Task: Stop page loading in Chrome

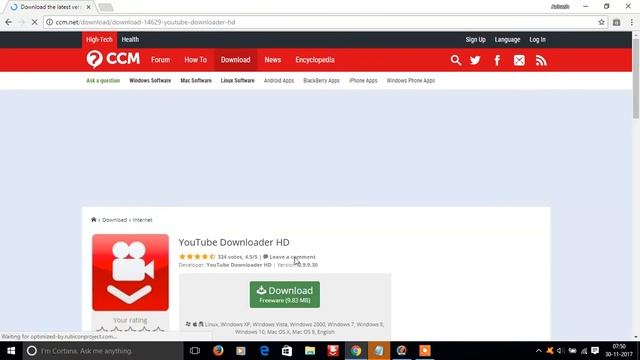Action: pos(35,22)
